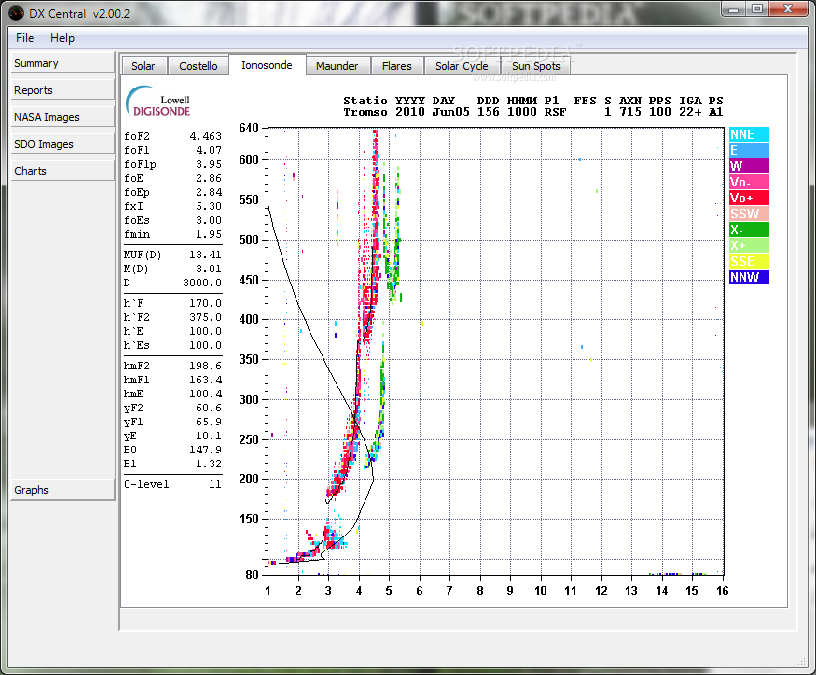This screenshot has width=816, height=675.
Task: Open the Sun Spots tab
Action: tap(536, 66)
